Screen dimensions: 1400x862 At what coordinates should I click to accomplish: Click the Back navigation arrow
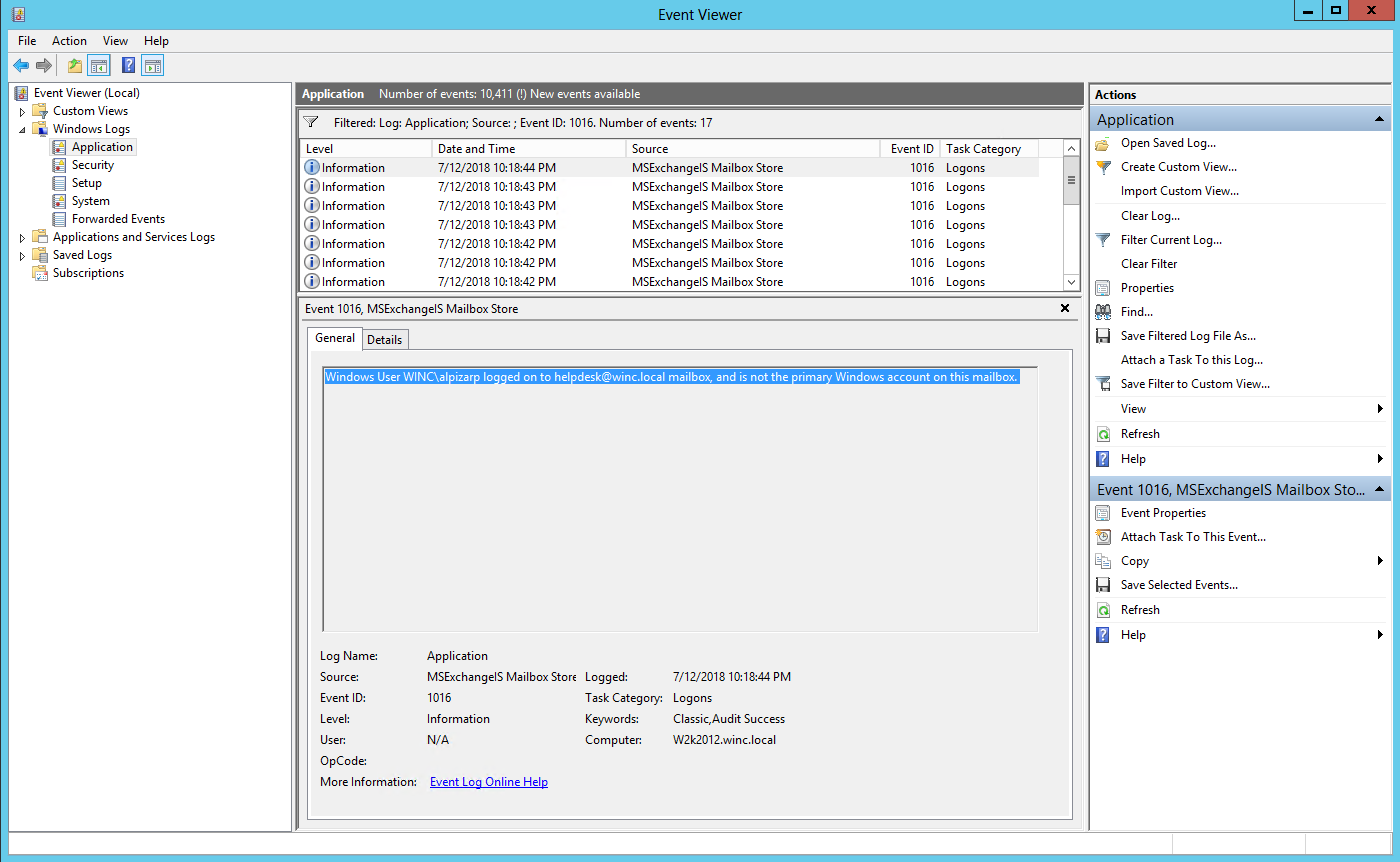tap(21, 64)
